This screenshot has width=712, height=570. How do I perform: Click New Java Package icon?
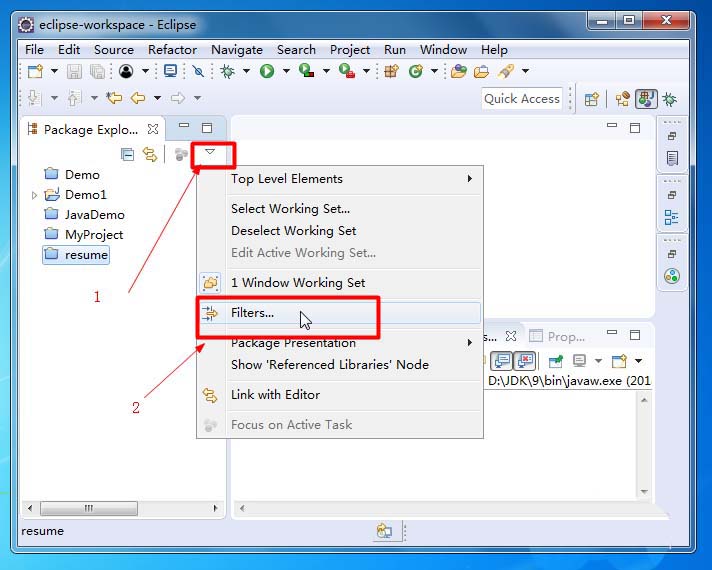[391, 71]
